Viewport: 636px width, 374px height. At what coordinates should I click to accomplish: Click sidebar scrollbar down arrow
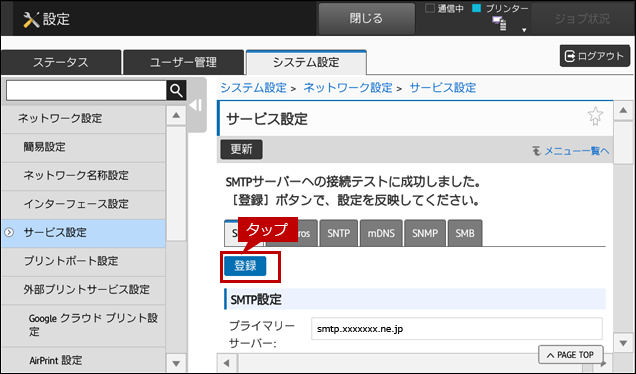click(x=176, y=363)
